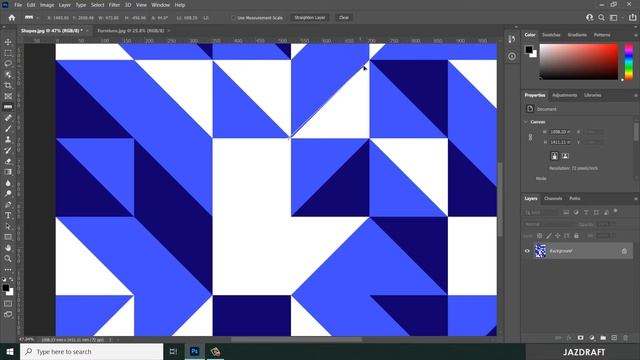Toggle the type layer filter

coord(586,212)
